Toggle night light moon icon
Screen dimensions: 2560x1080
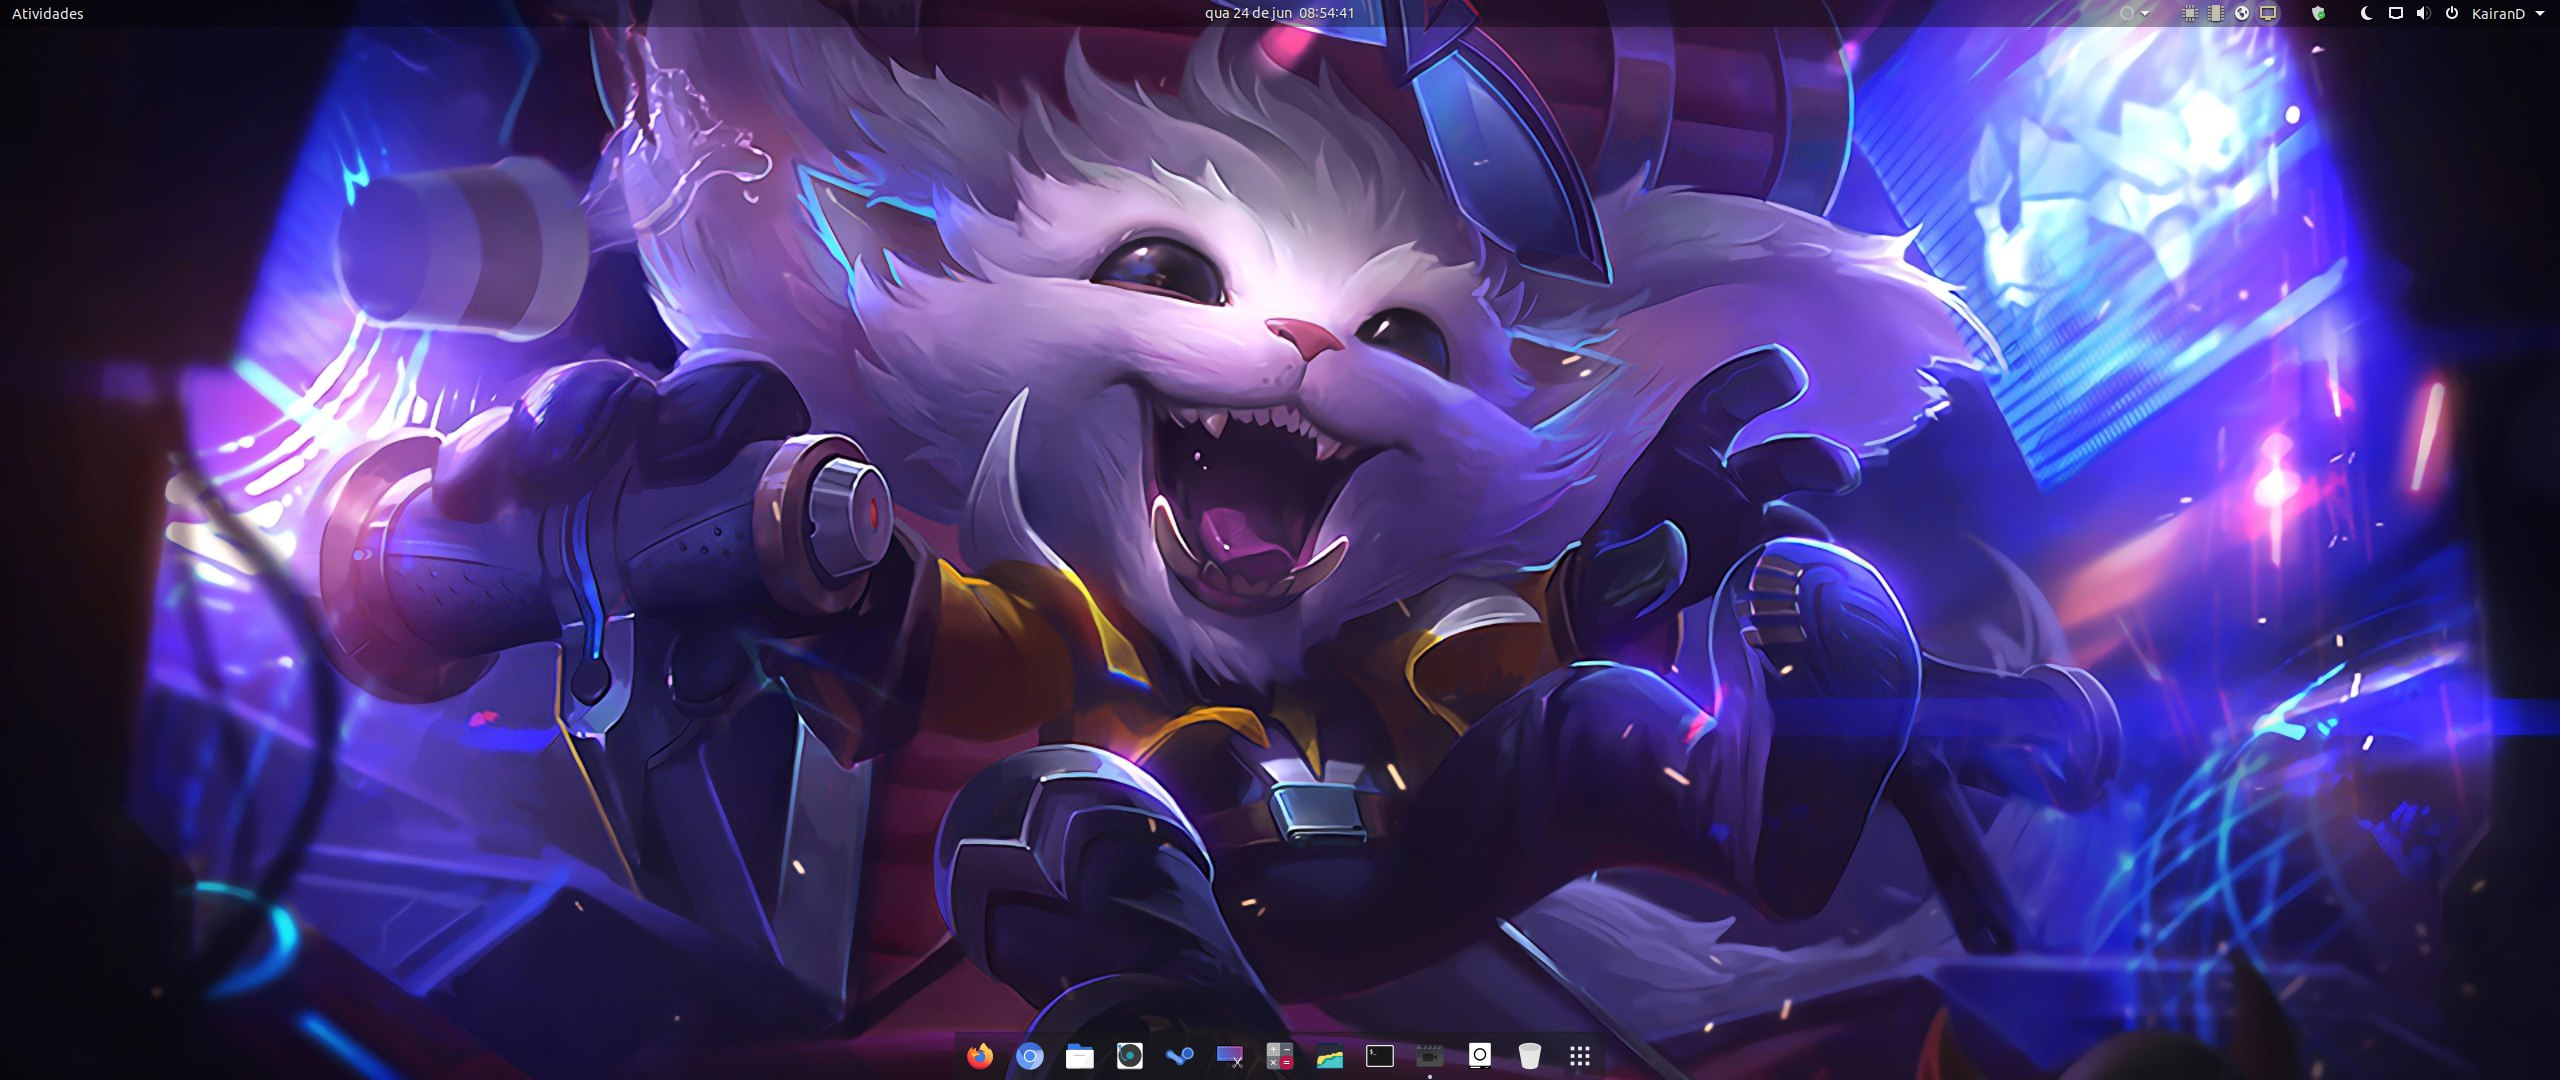click(2366, 14)
